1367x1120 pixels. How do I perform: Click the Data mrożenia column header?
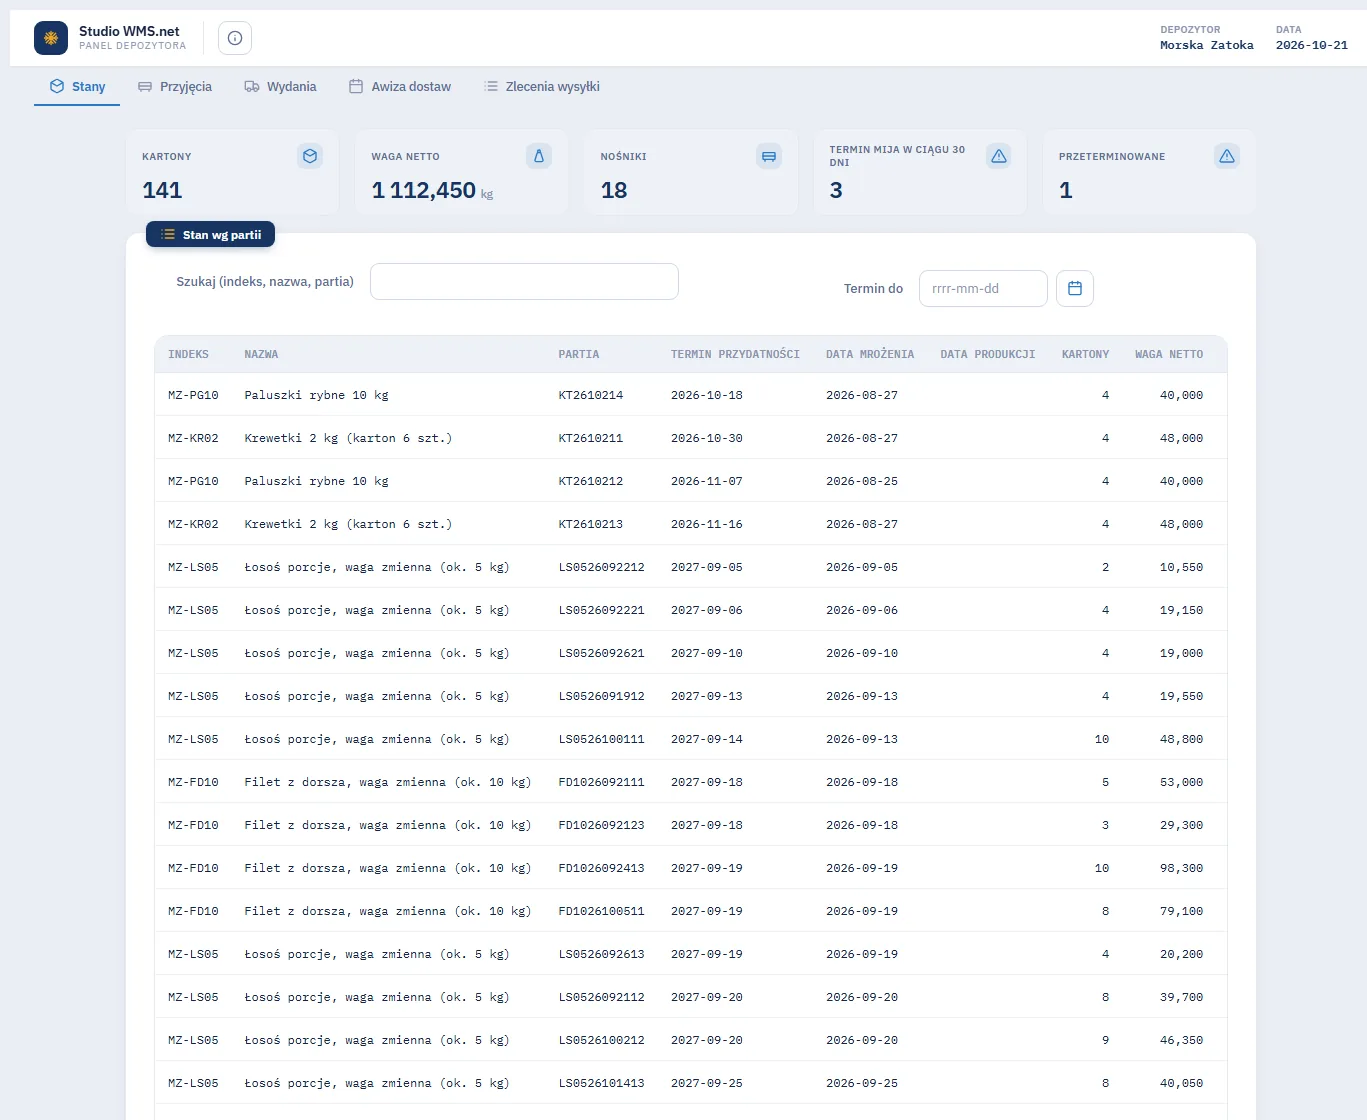pyautogui.click(x=870, y=354)
